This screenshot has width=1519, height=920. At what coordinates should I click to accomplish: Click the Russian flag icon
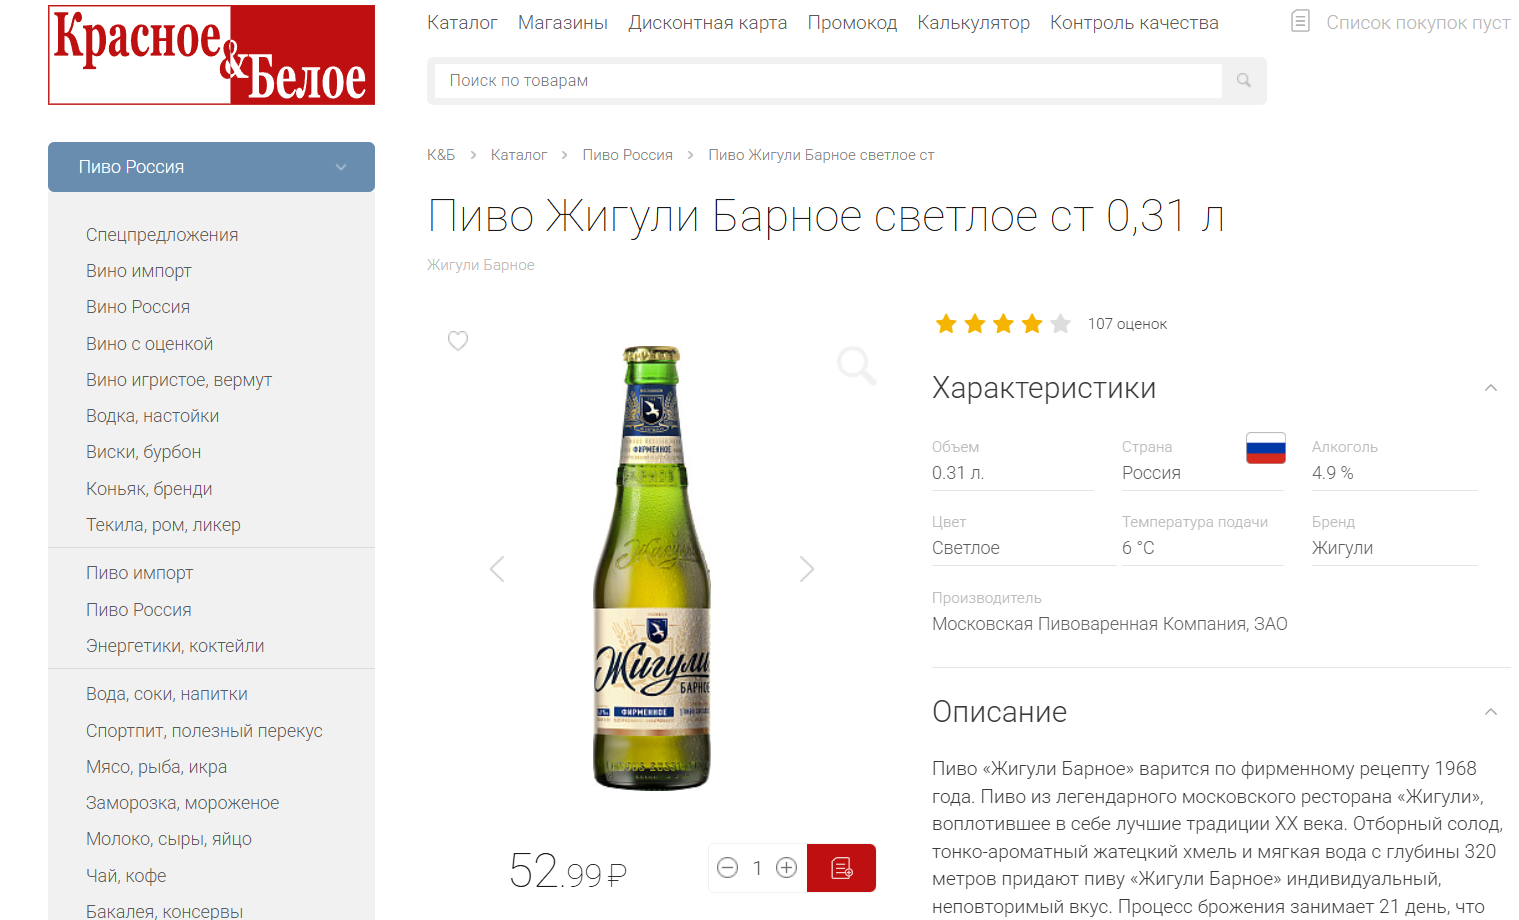click(x=1266, y=448)
